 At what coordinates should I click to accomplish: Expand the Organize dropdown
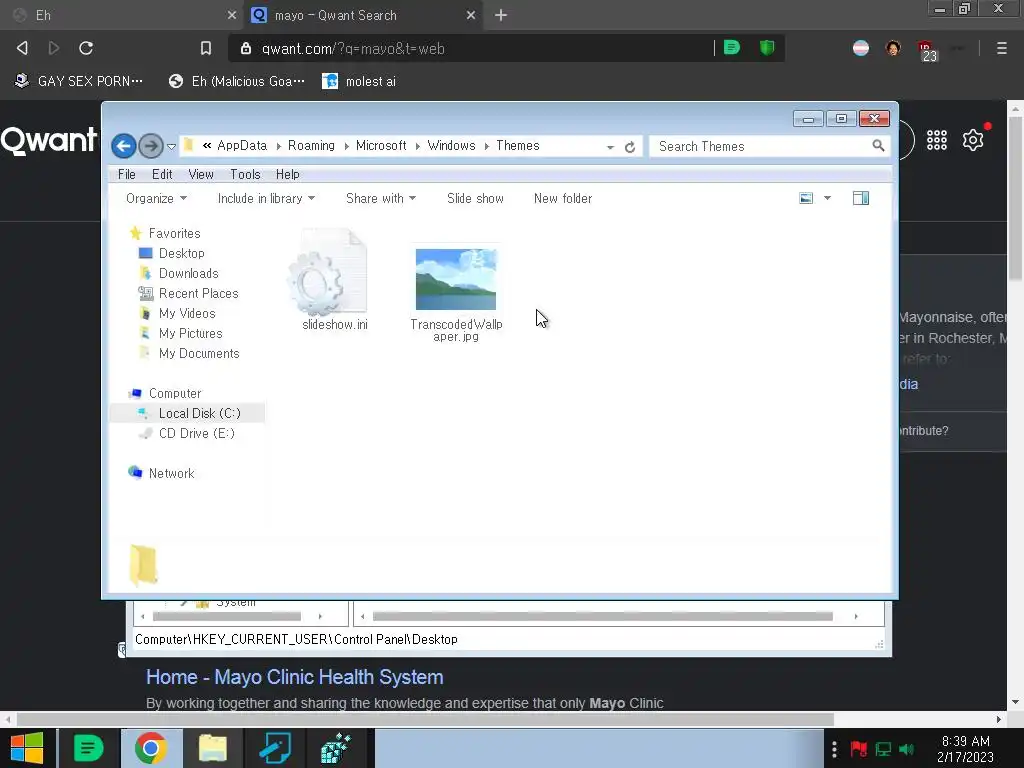click(x=156, y=199)
